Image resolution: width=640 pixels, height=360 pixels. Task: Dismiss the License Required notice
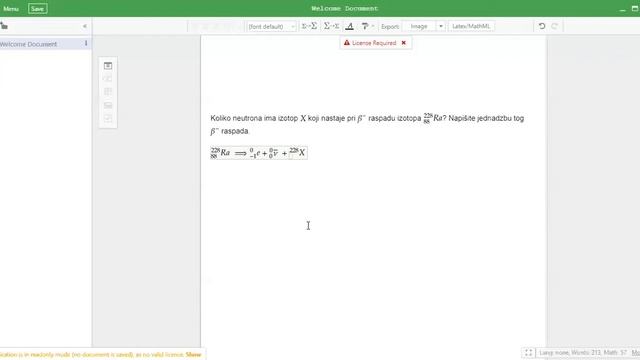[404, 43]
